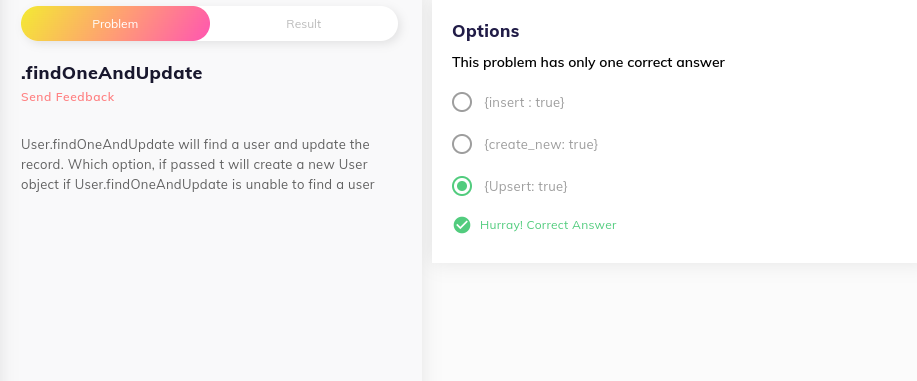Click the problem description paragraph
917x381 pixels.
click(198, 164)
